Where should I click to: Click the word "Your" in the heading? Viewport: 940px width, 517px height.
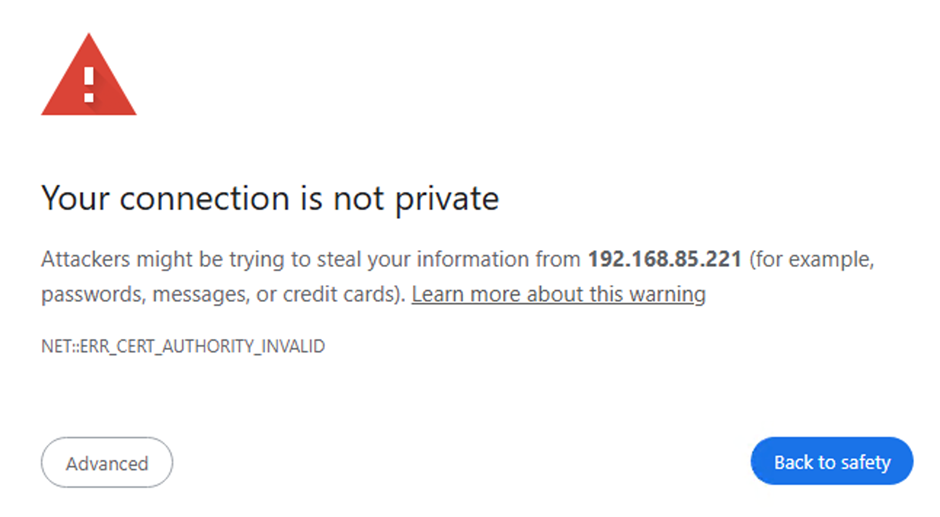pyautogui.click(x=75, y=199)
